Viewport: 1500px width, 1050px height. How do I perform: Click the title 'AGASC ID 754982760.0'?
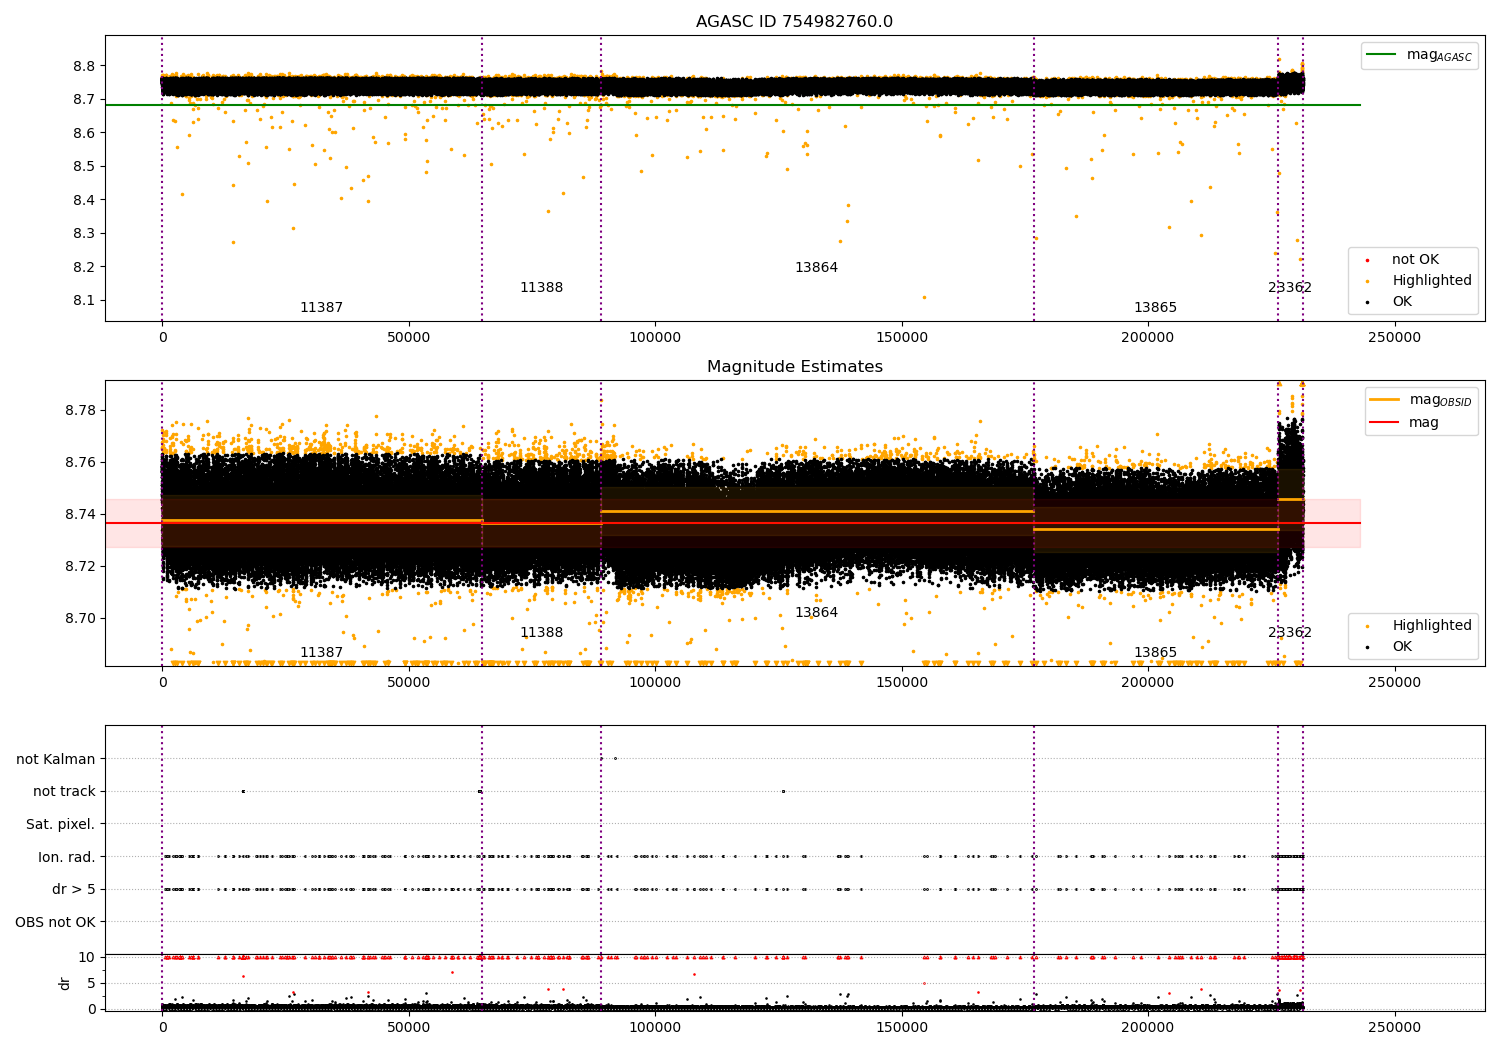coord(794,22)
